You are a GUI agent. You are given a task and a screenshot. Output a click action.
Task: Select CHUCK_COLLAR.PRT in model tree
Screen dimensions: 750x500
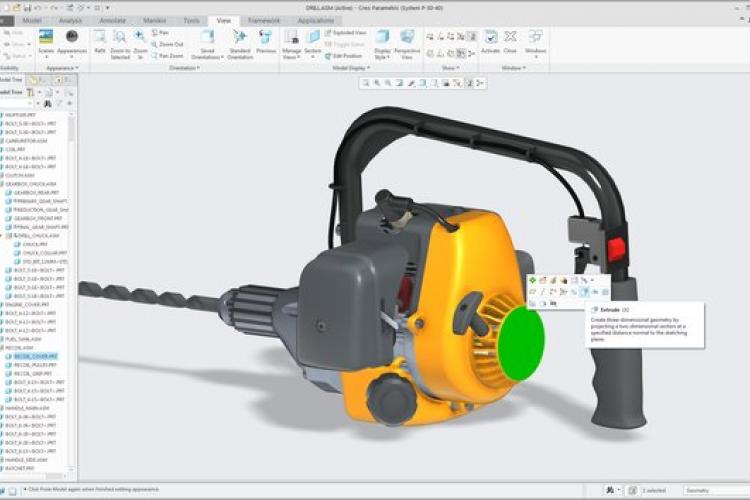click(45, 253)
